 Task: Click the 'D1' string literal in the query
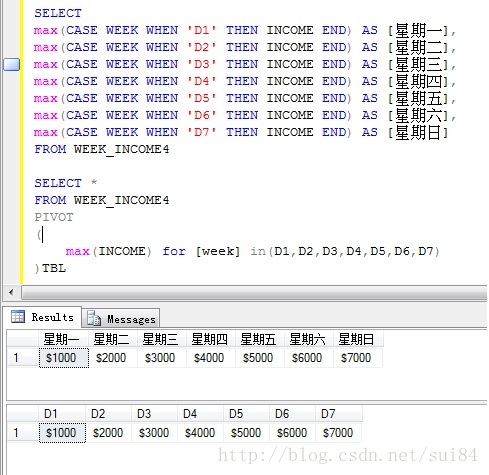(x=201, y=30)
